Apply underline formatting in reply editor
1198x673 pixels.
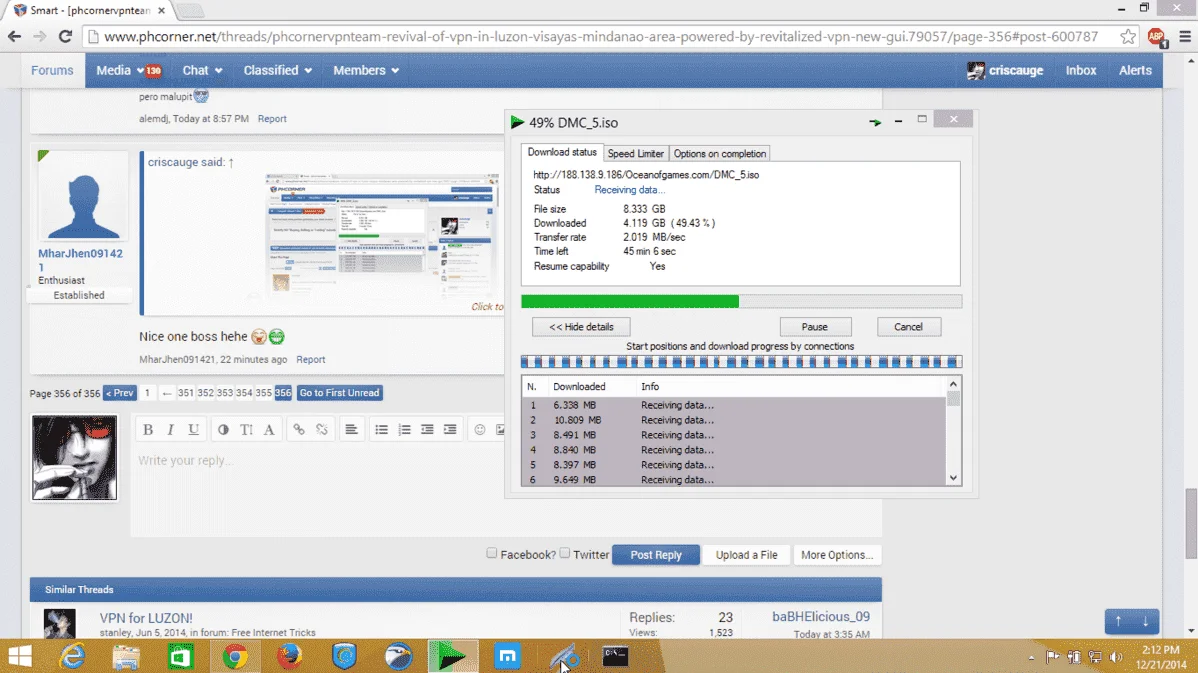[x=193, y=430]
